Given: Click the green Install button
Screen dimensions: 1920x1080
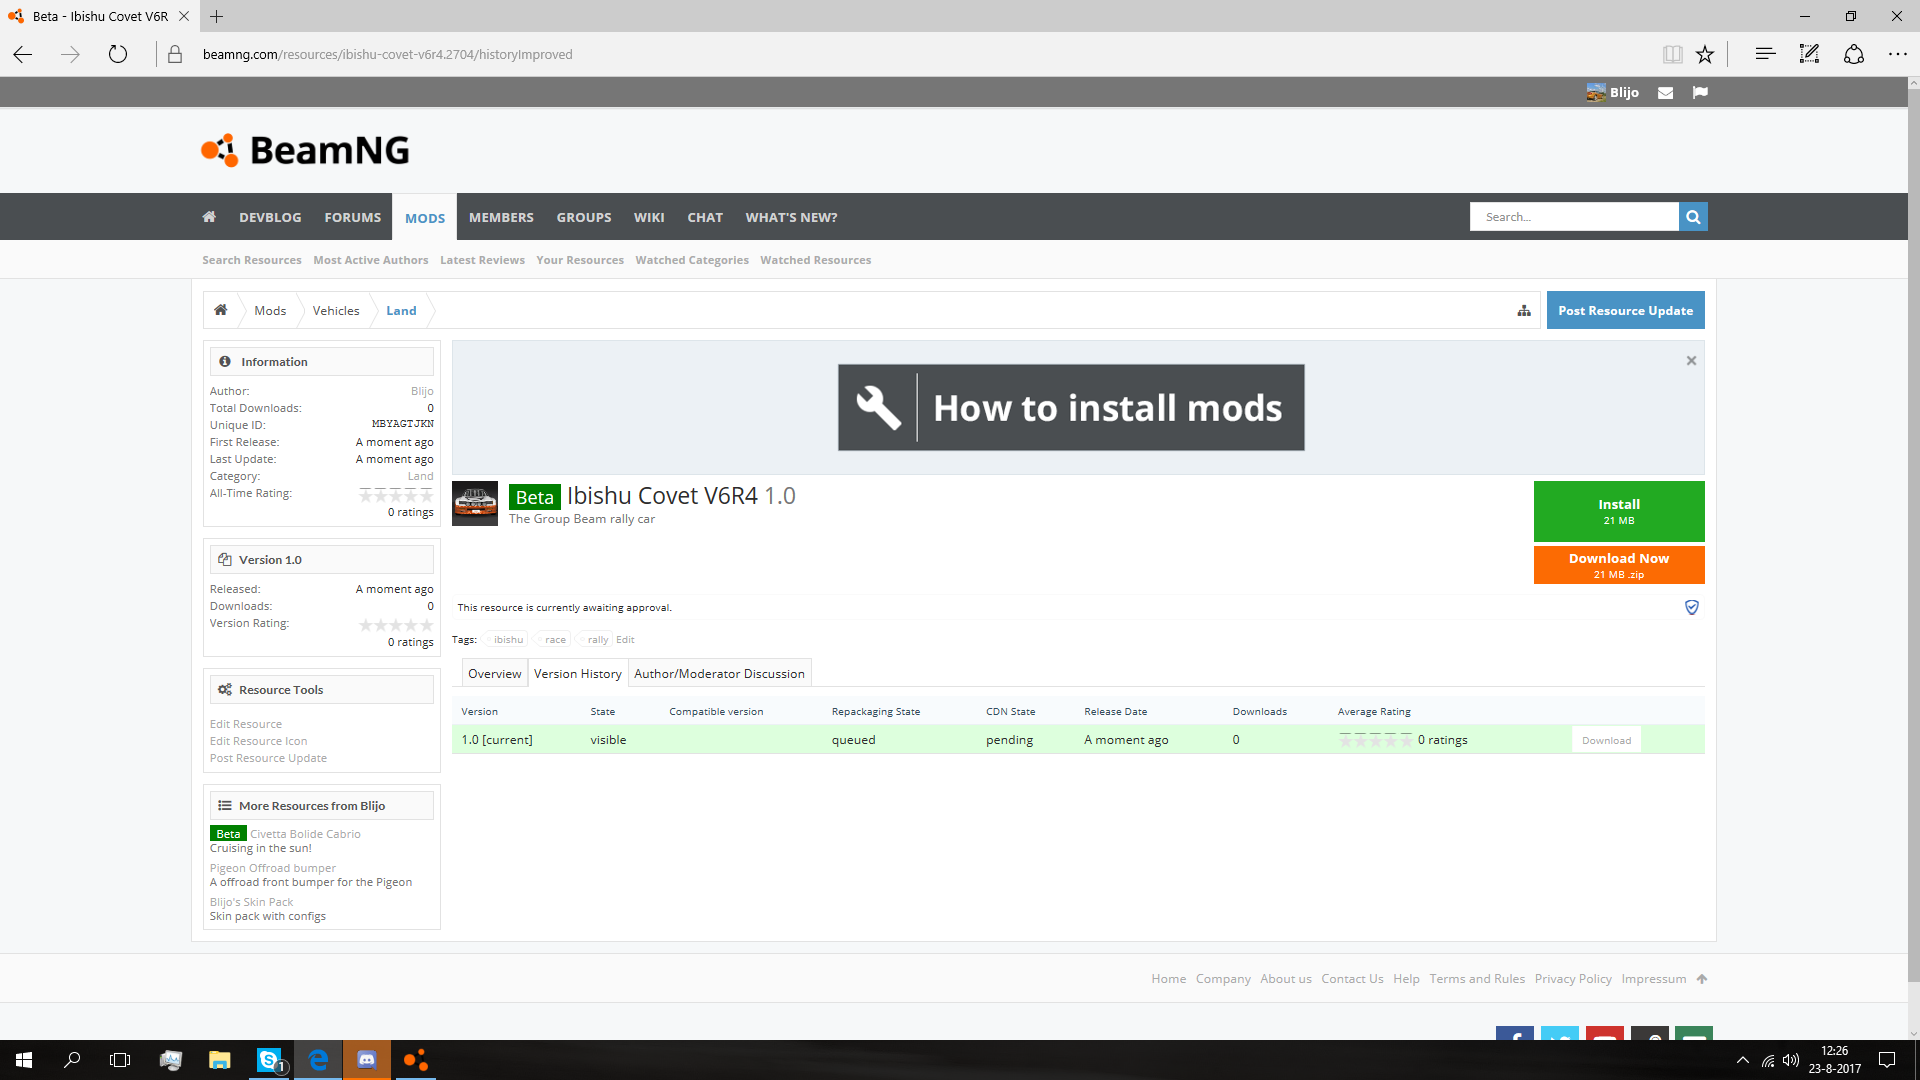Looking at the screenshot, I should (x=1619, y=511).
